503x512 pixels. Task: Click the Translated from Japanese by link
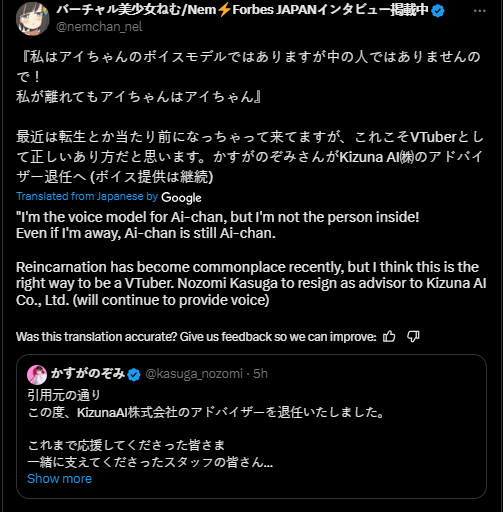pos(87,196)
